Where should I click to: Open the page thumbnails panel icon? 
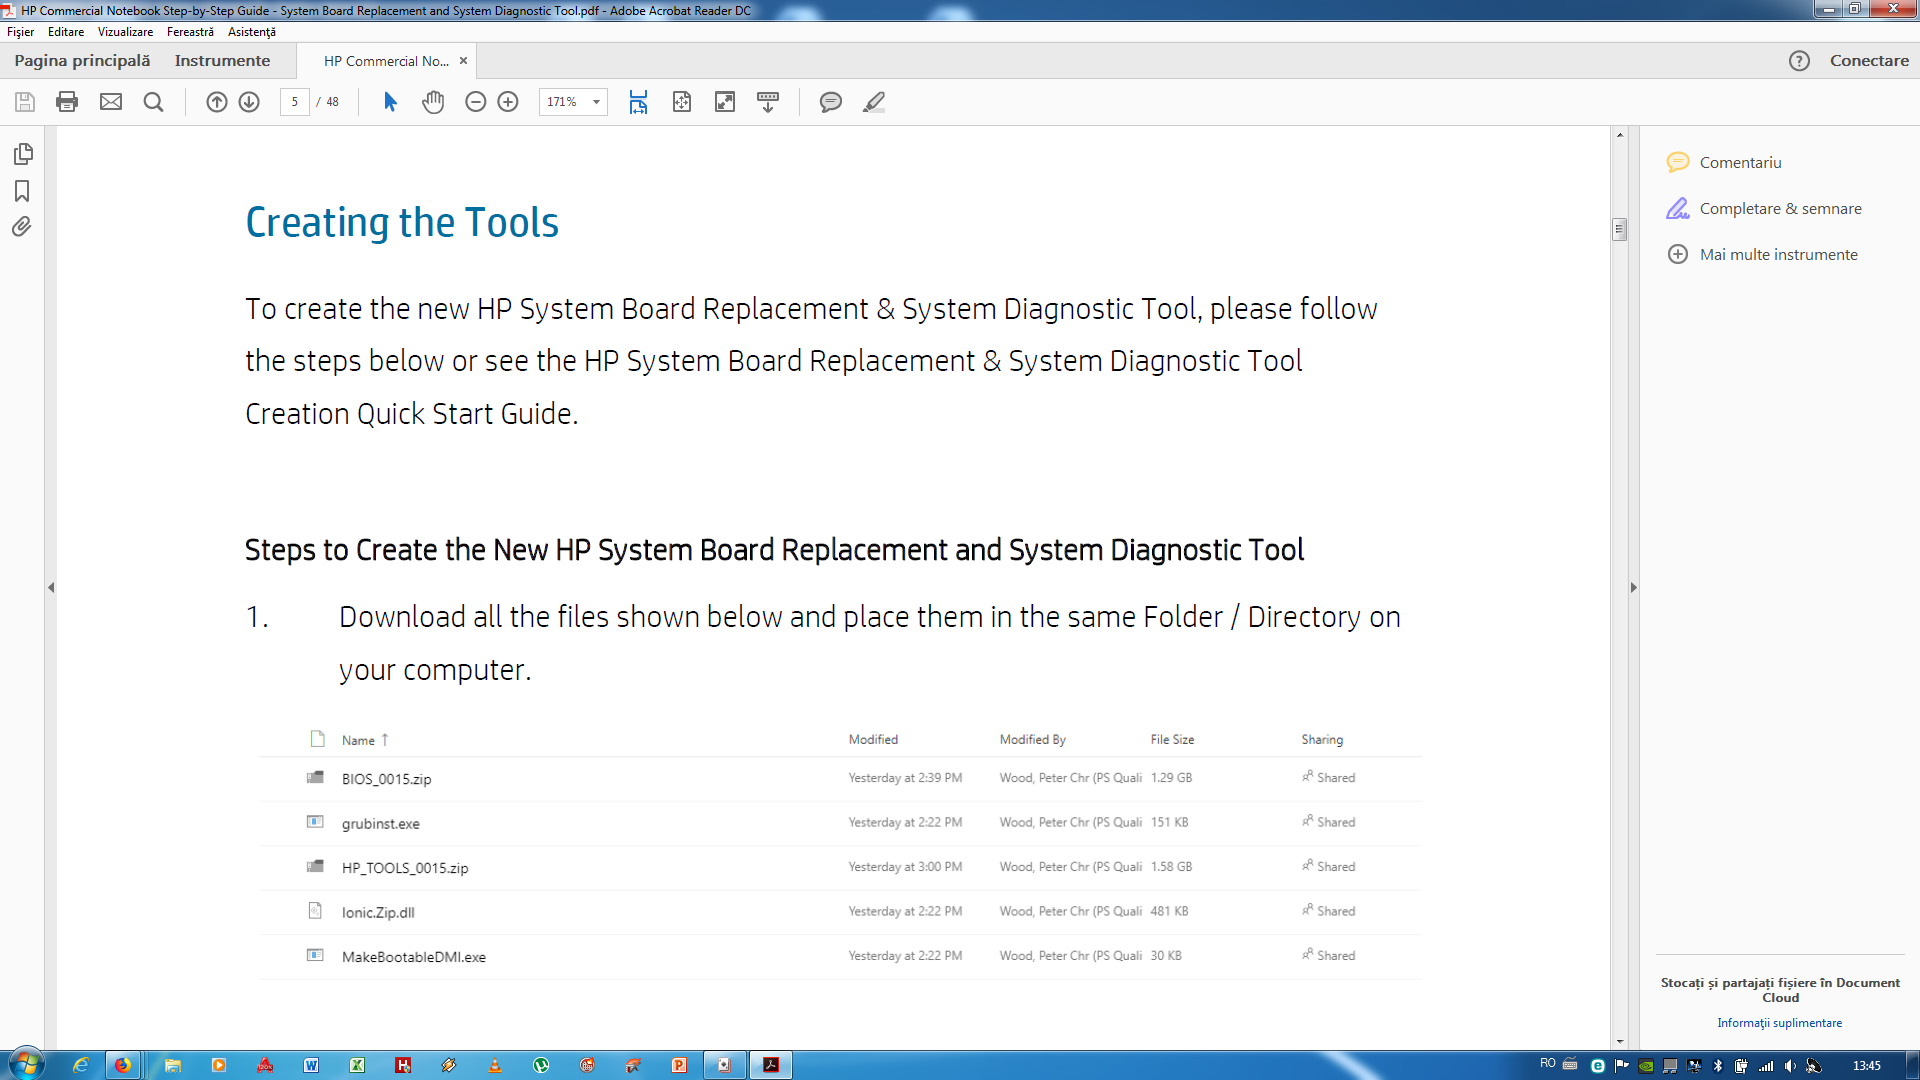(23, 154)
